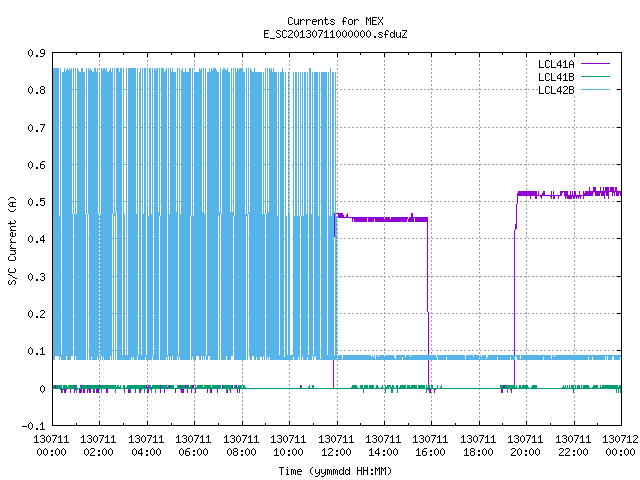
Task: Select the y-axis tick value '0.9'
Action: [x=36, y=53]
